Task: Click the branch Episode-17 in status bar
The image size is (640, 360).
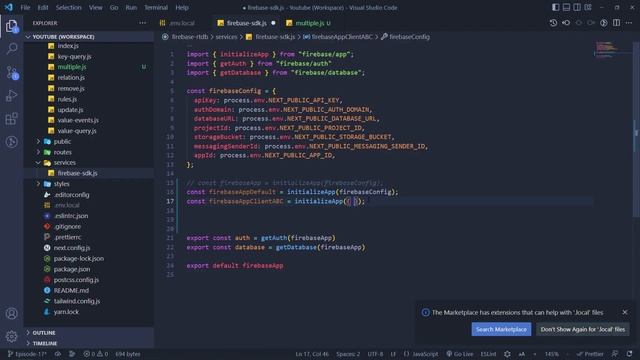Action: coord(27,354)
